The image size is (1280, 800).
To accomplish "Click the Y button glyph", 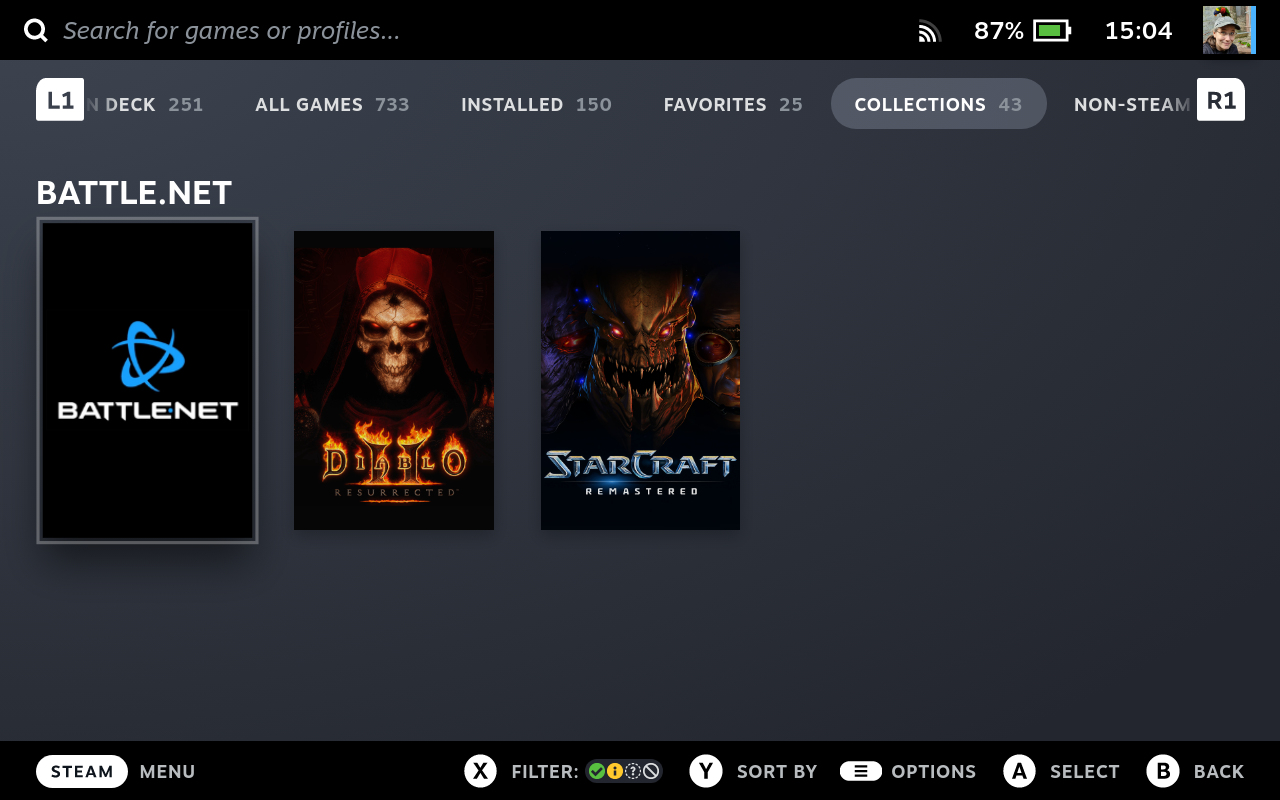I will pos(706,771).
